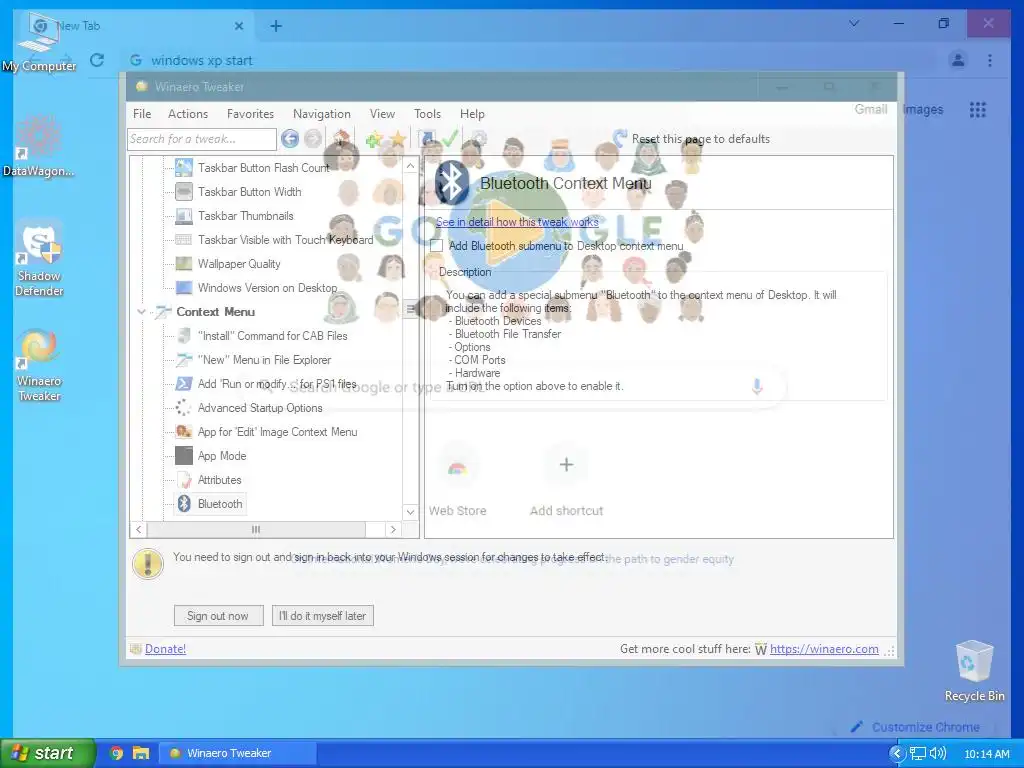
Task: Click the Taskbar Thumbnails tree icon
Action: 184,216
